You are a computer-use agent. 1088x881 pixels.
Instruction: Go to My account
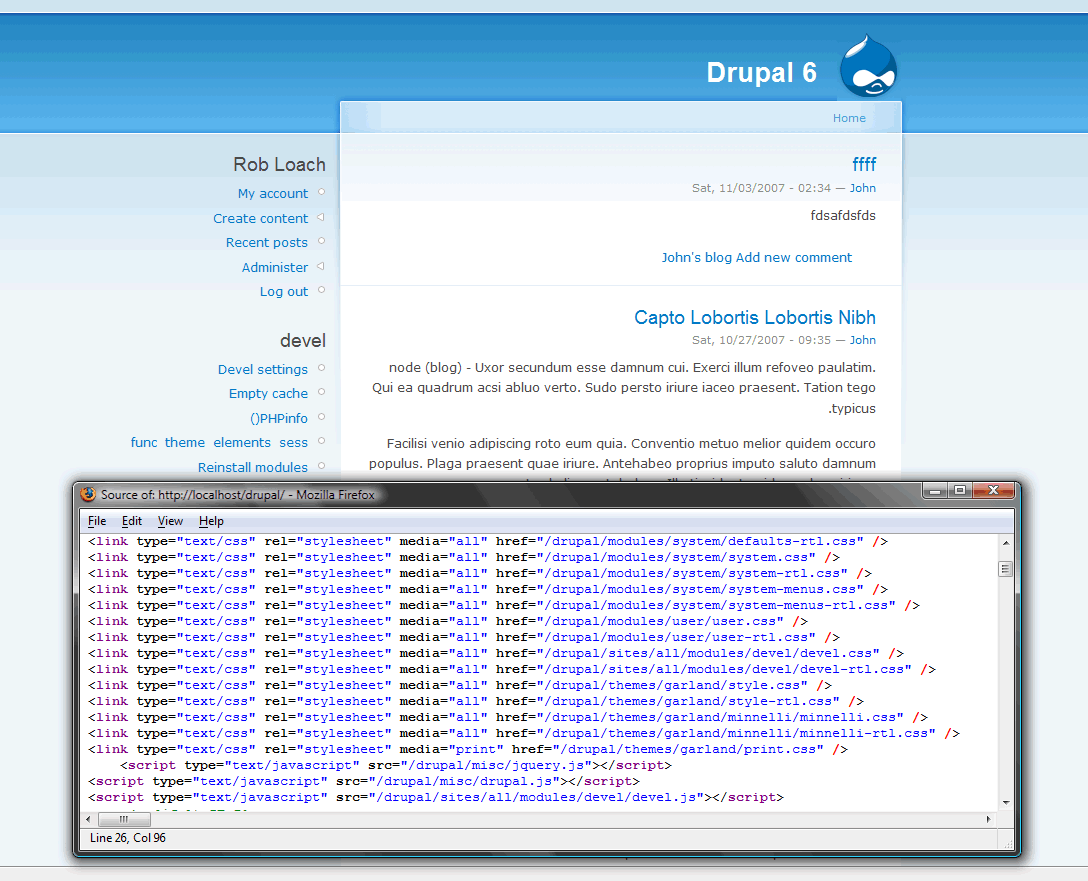272,194
